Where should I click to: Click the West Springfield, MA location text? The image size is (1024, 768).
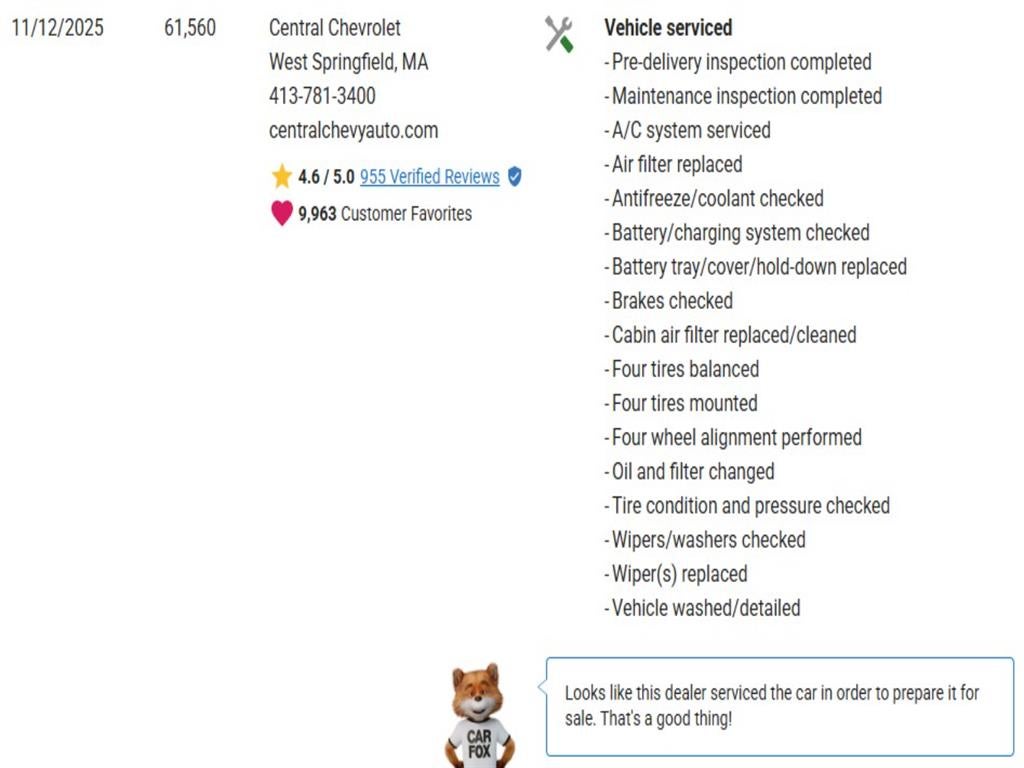point(348,62)
